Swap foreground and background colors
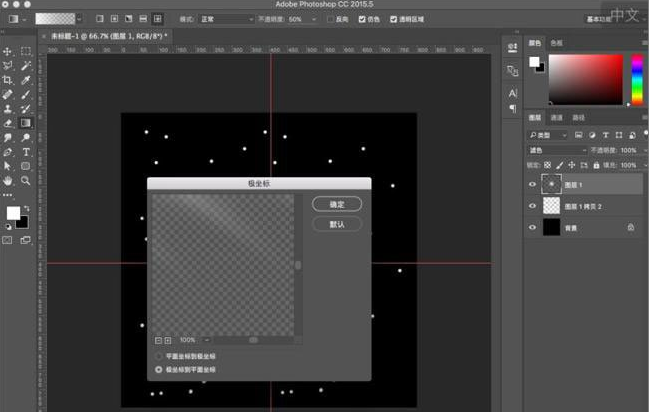 coord(27,208)
